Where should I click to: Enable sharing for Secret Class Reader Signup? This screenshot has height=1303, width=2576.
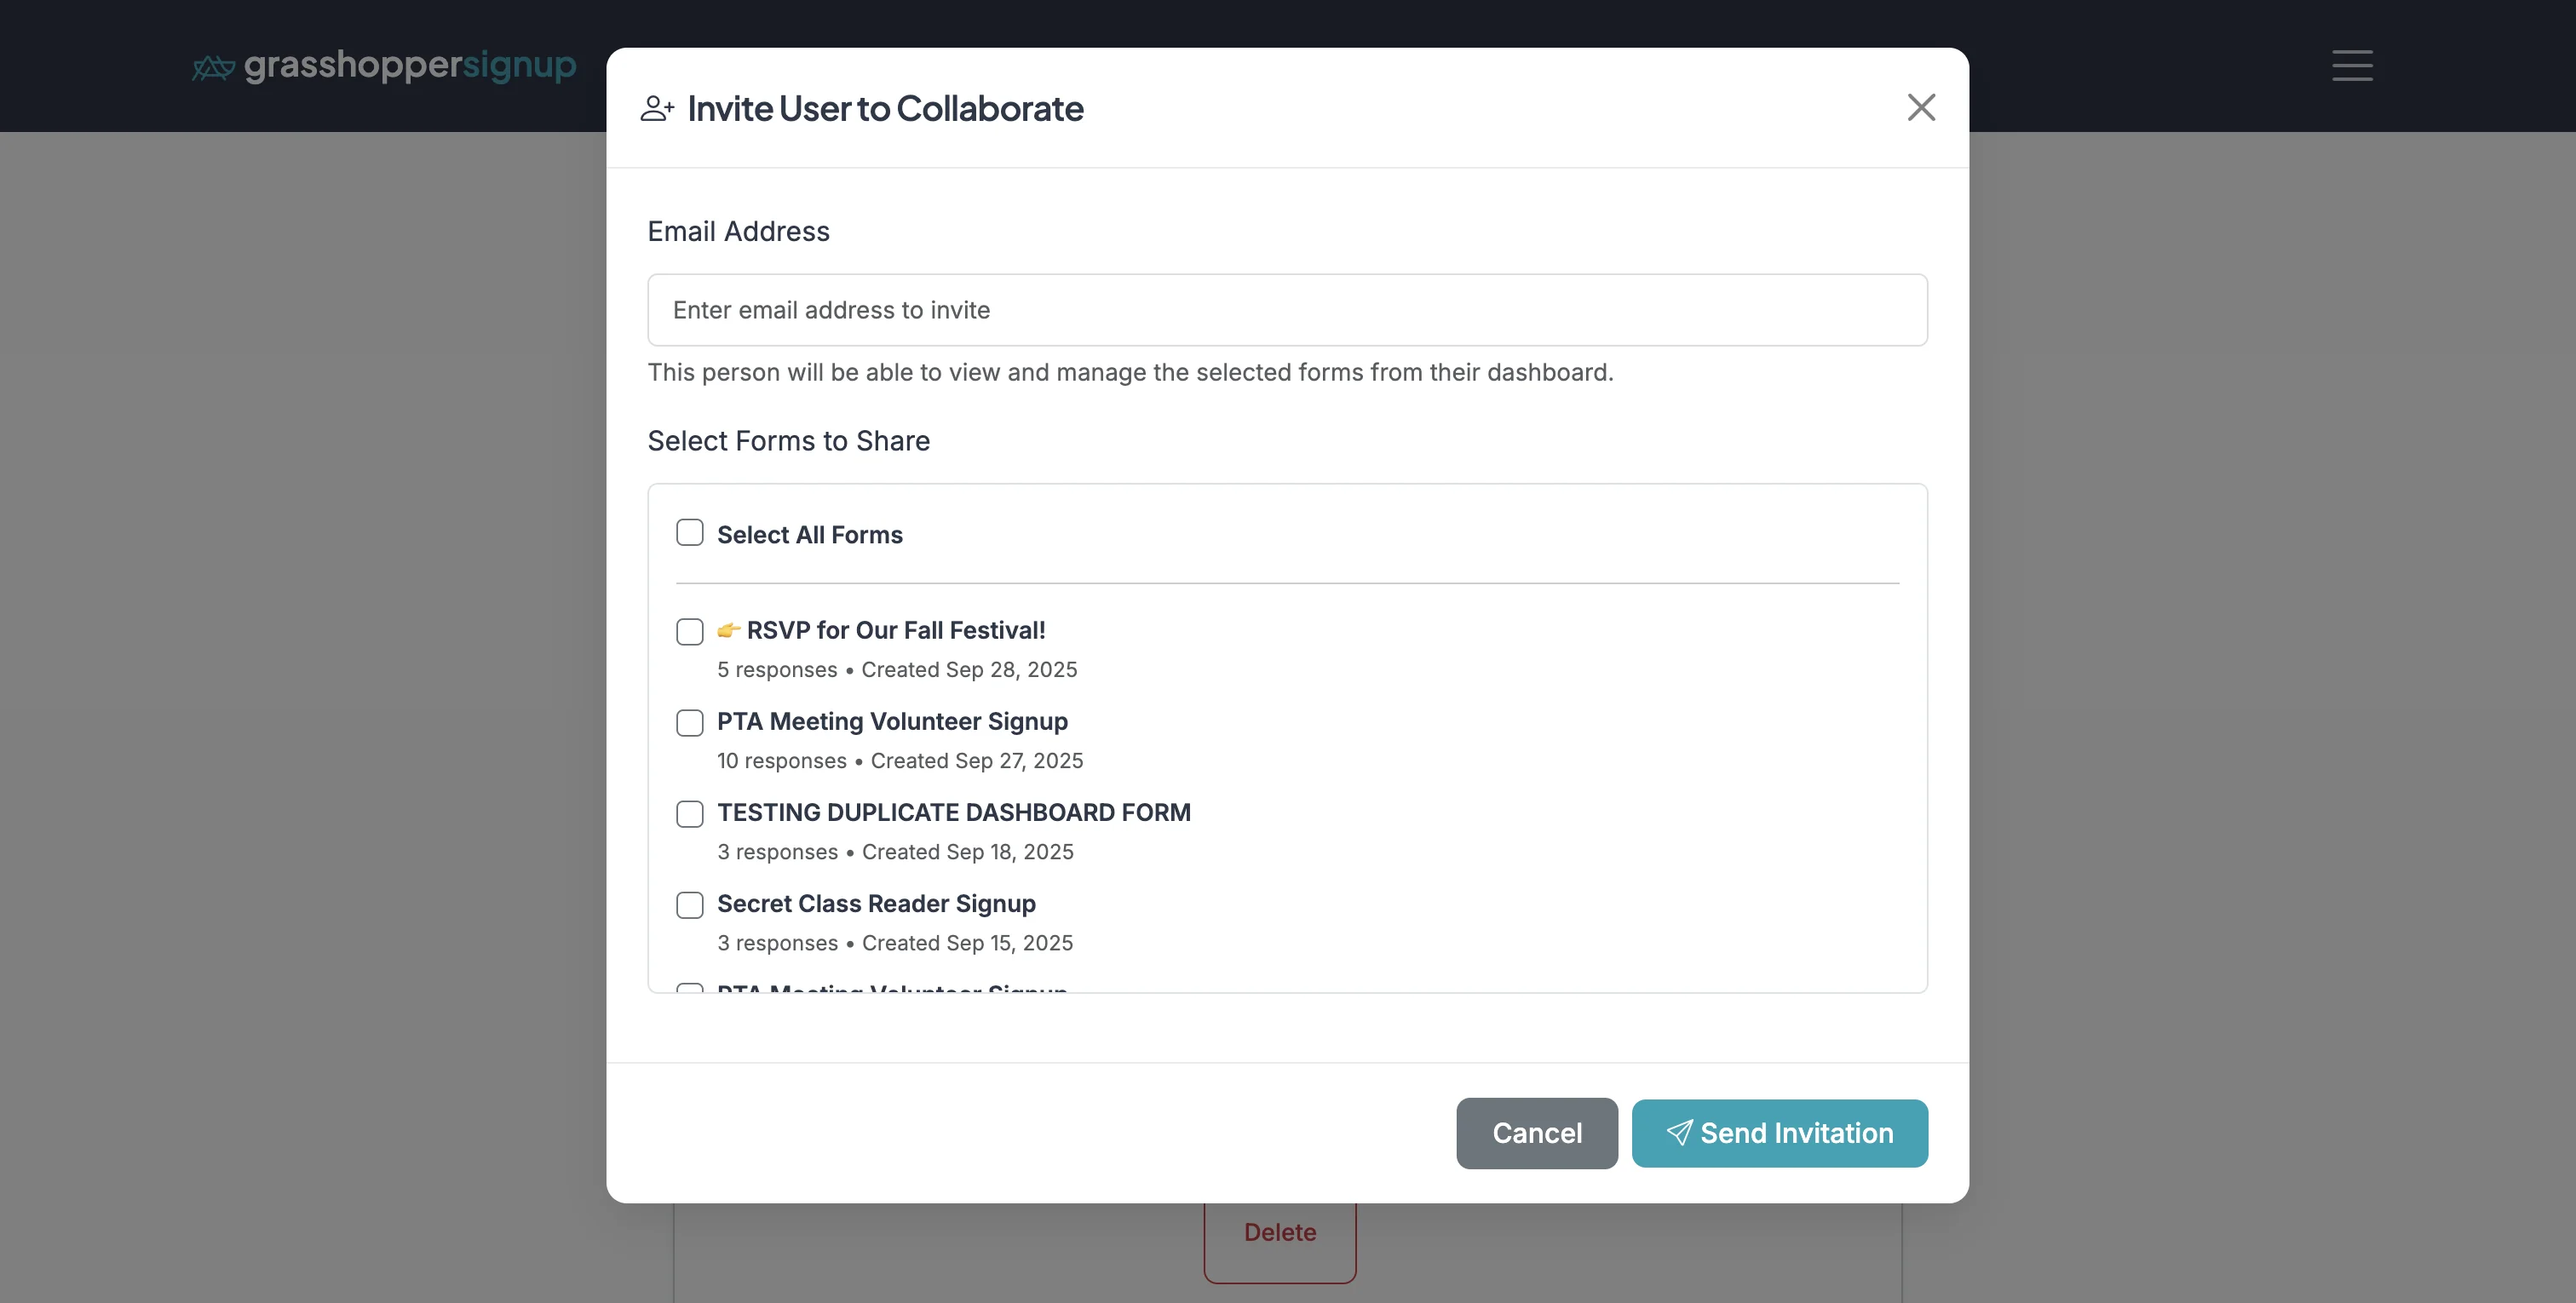pyautogui.click(x=689, y=905)
